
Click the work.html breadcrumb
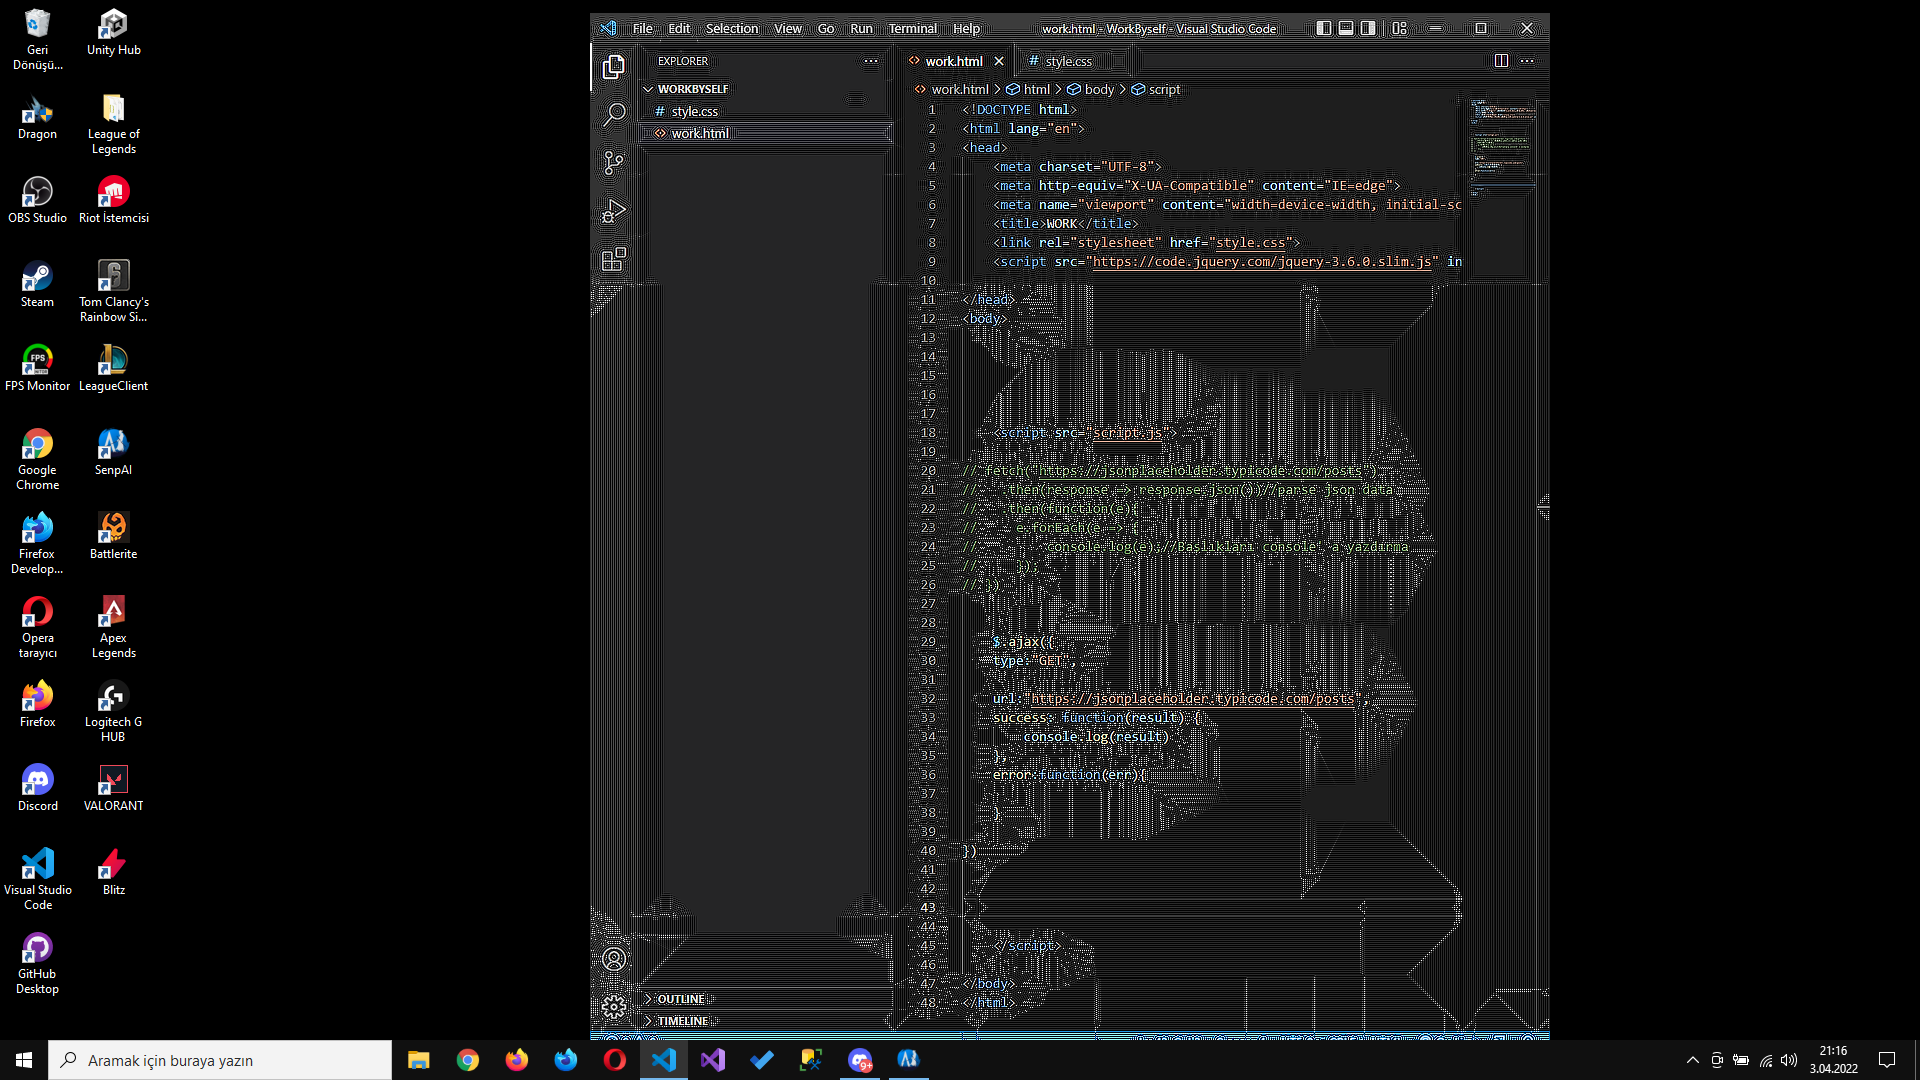coord(959,89)
